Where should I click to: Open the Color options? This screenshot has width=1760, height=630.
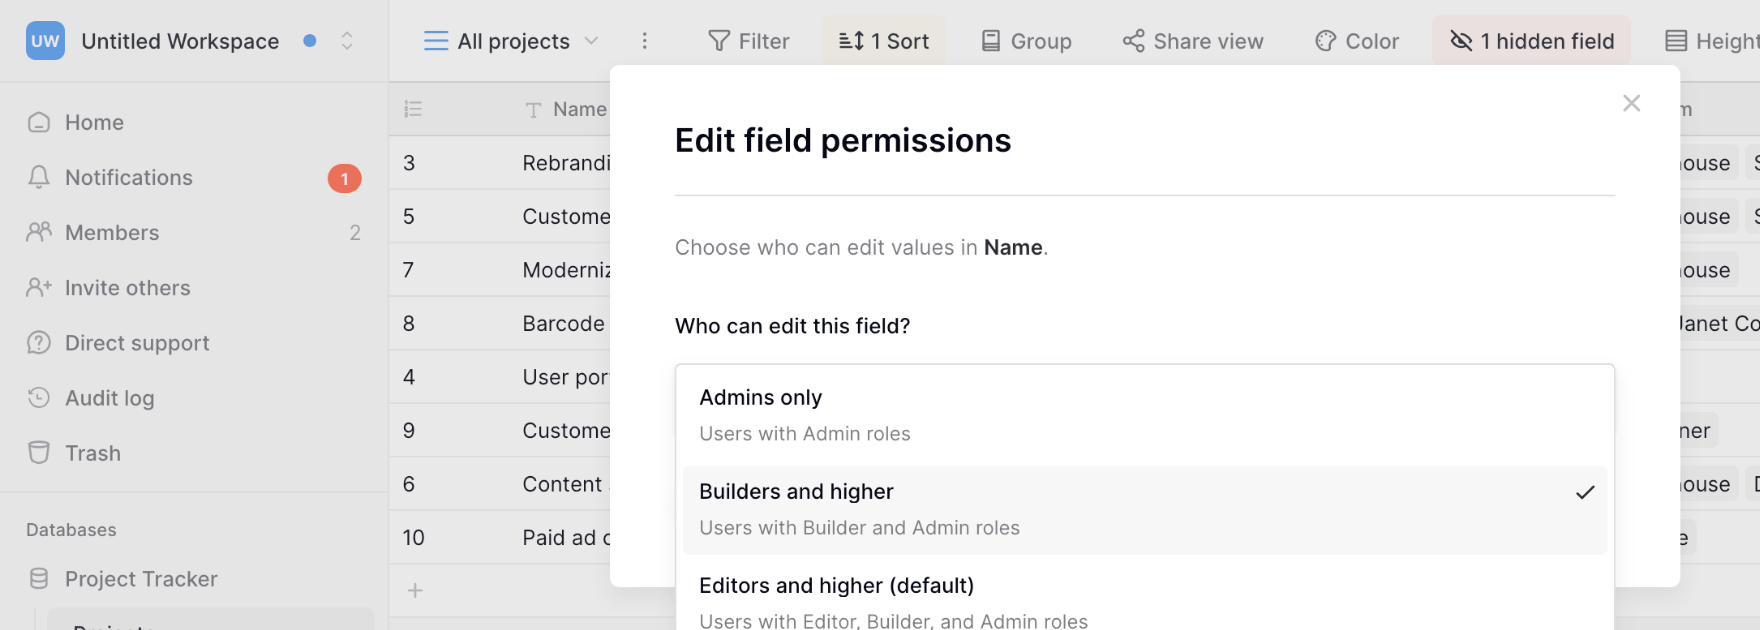click(1357, 41)
